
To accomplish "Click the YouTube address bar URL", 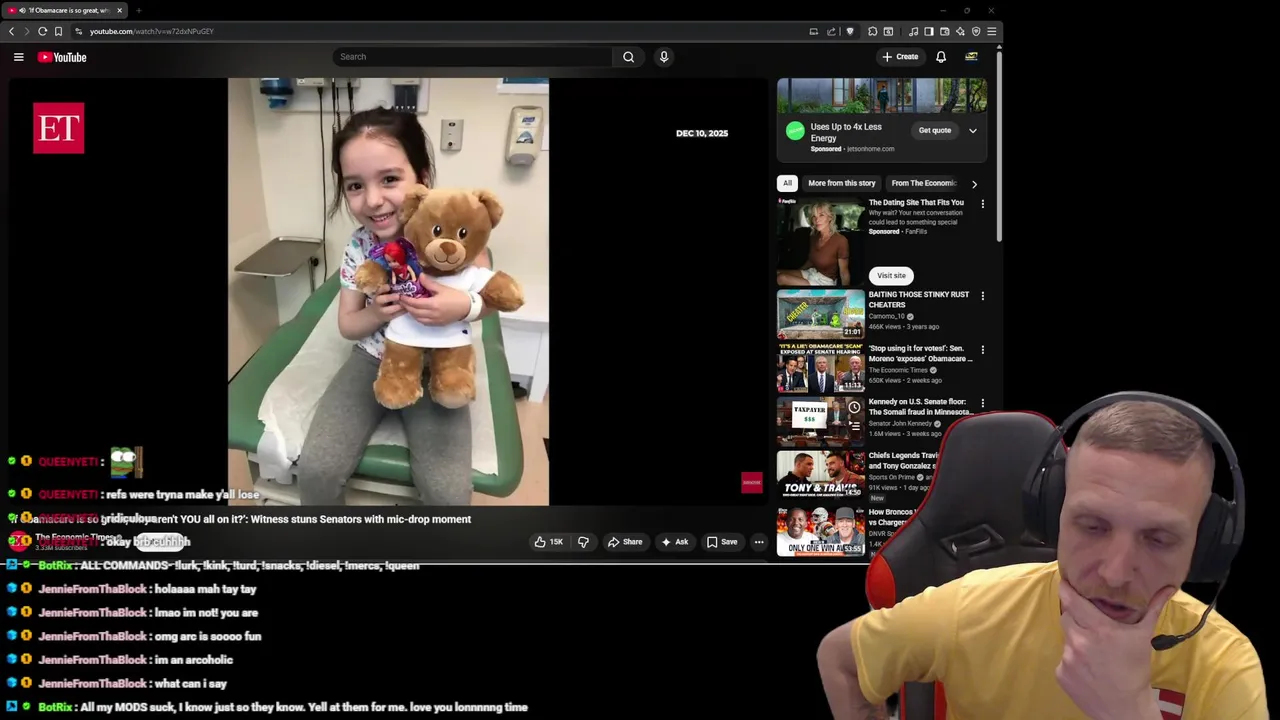I will click(152, 31).
